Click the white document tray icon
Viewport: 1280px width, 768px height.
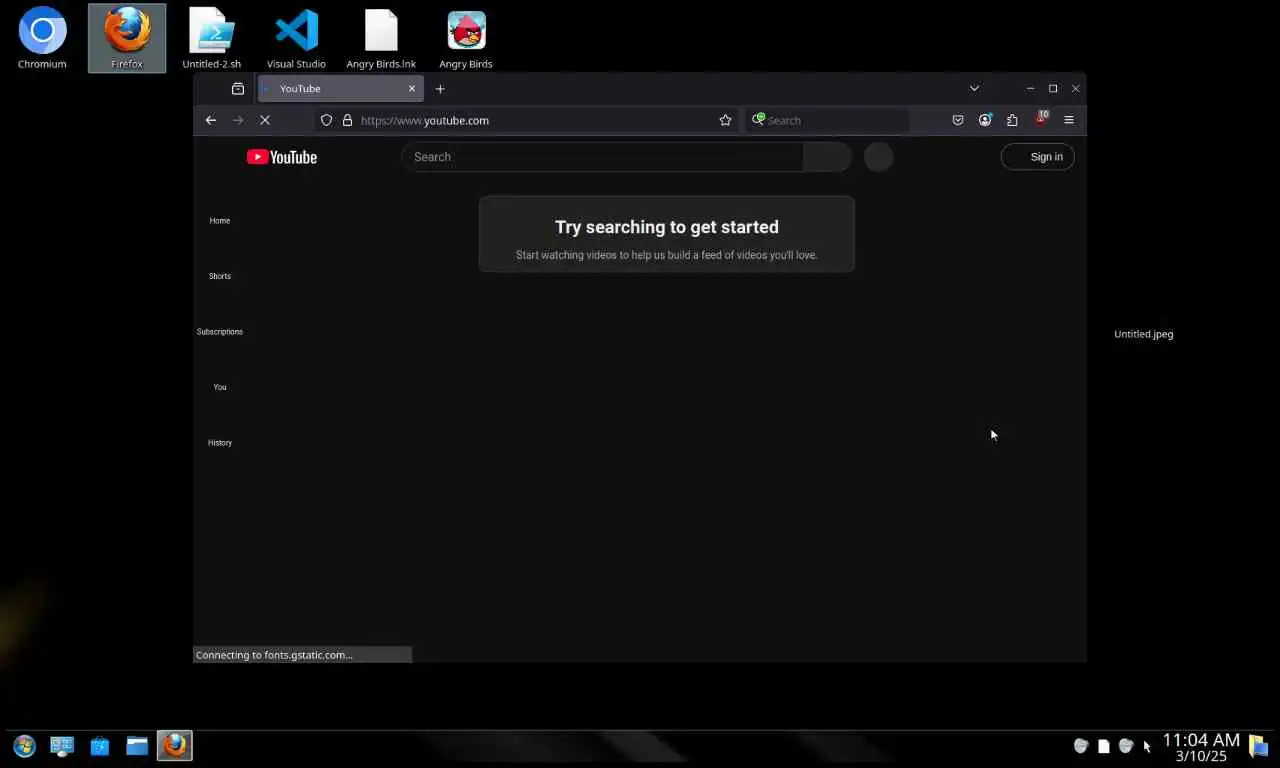click(1103, 746)
